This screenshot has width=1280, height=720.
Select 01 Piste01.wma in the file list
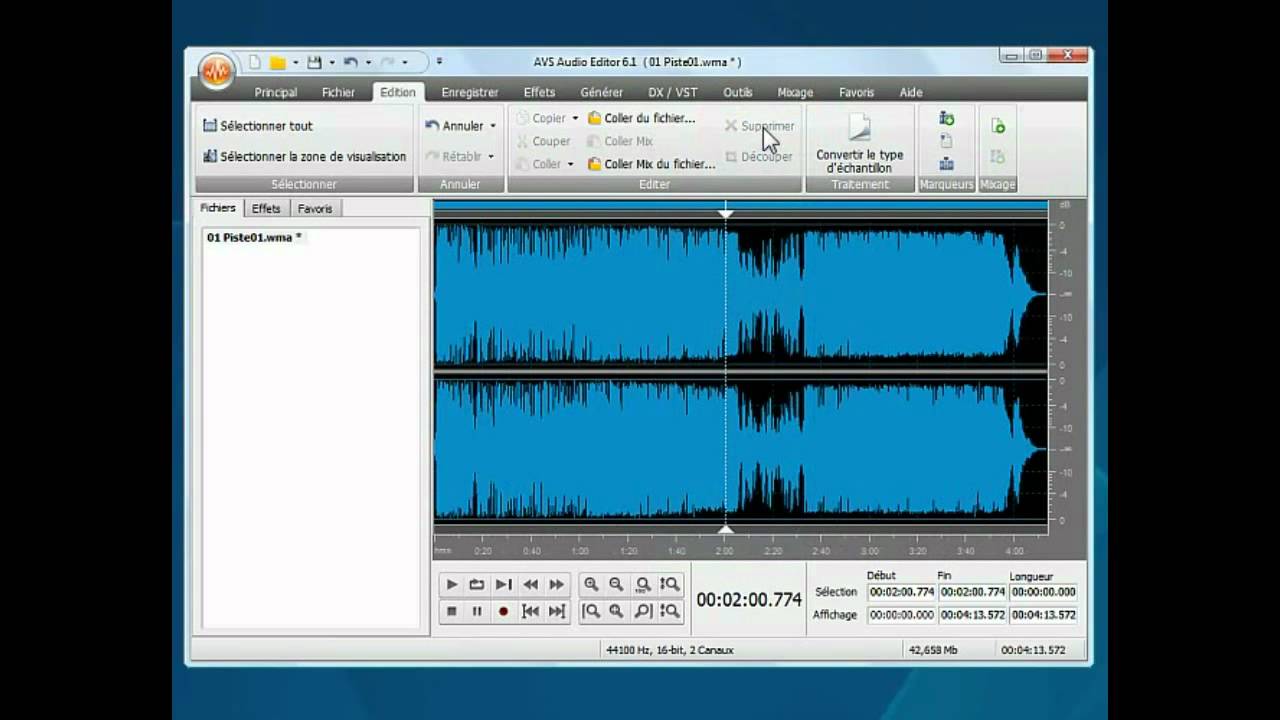(255, 238)
